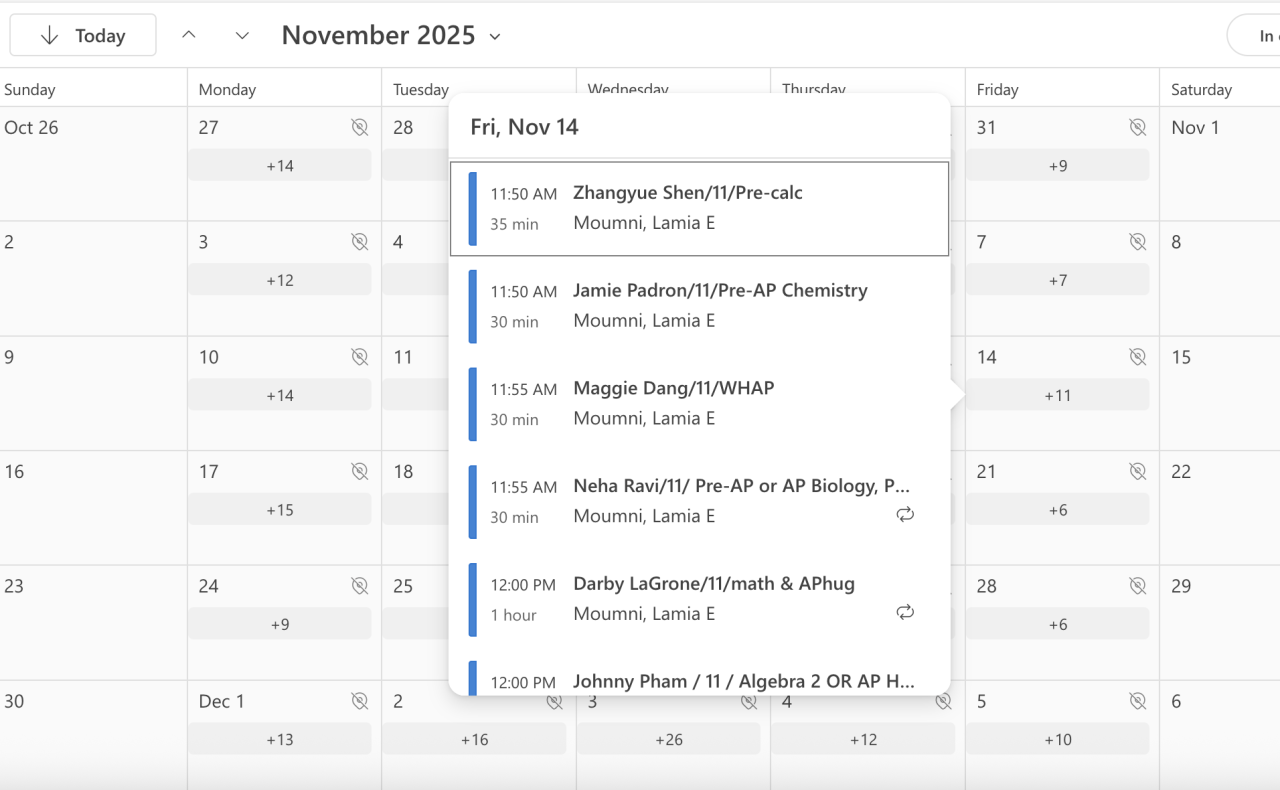Screen dimensions: 1280x790
Task: Click the no-location icon on Monday 17
Action: tap(360, 471)
